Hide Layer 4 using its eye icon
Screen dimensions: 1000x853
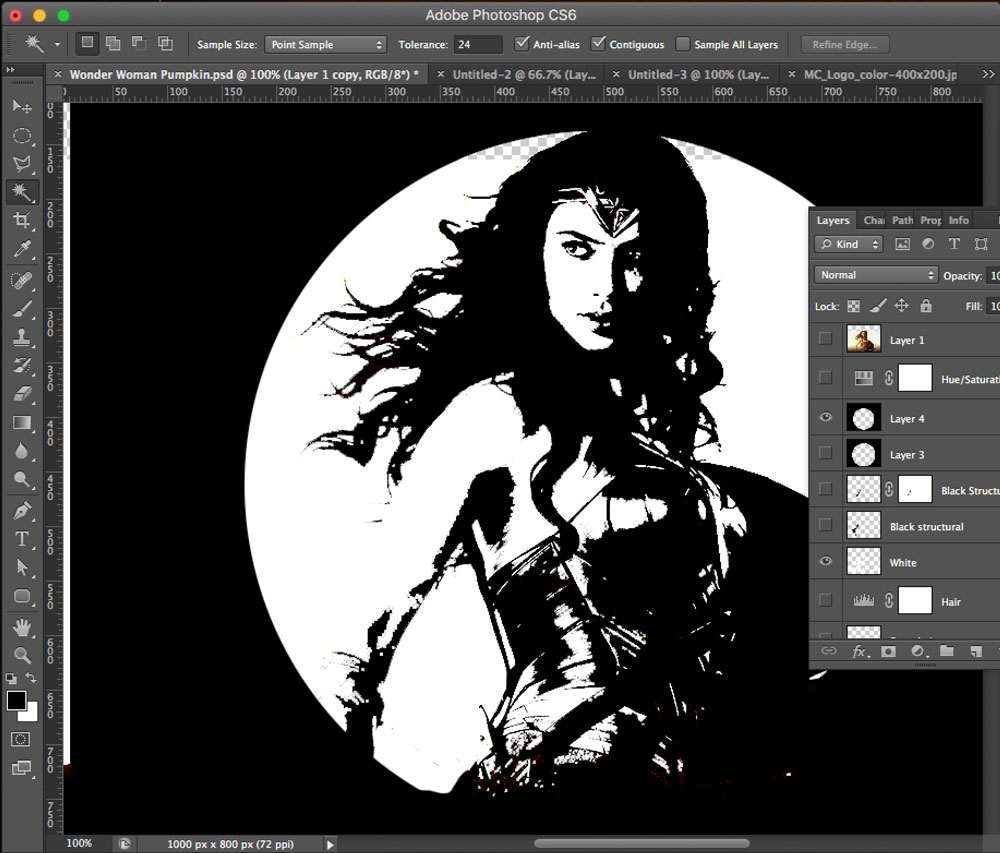coord(825,418)
